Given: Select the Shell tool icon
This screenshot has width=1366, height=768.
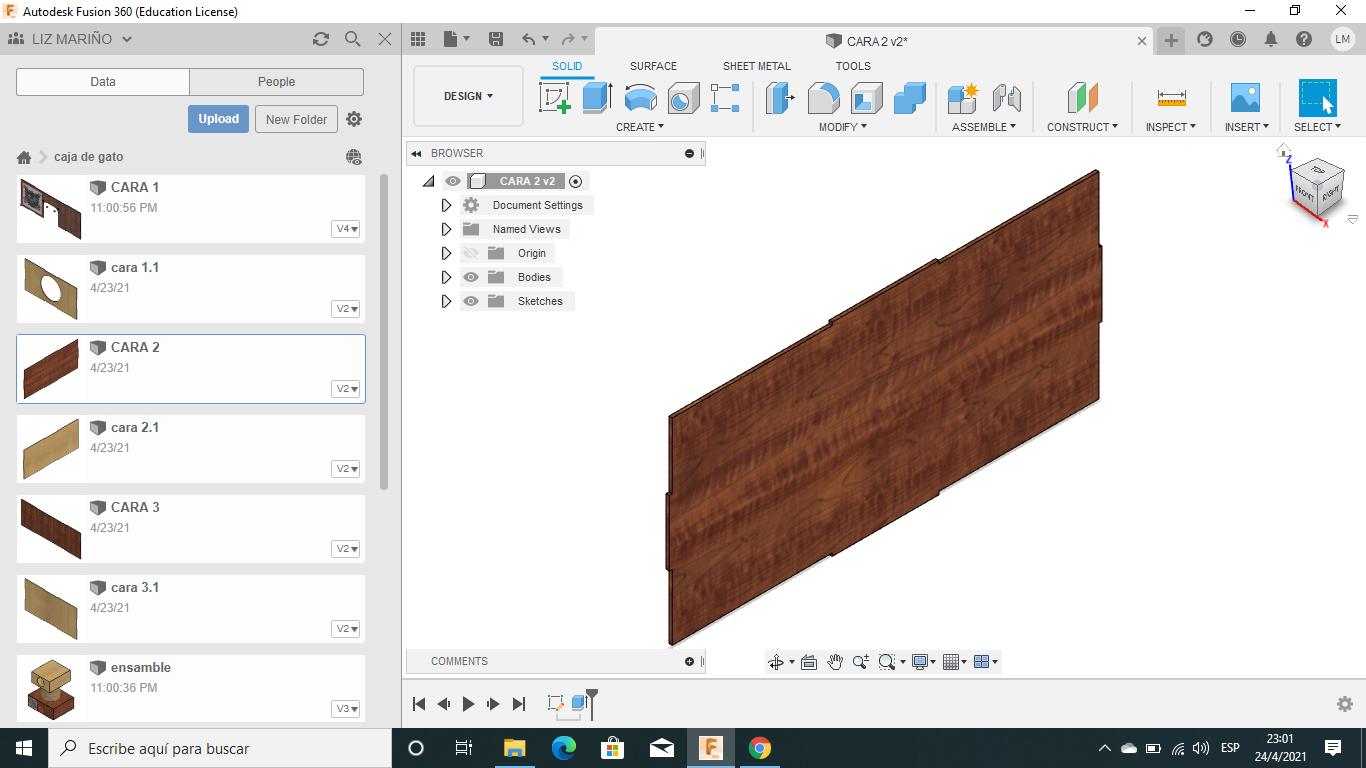Looking at the screenshot, I should [x=866, y=98].
